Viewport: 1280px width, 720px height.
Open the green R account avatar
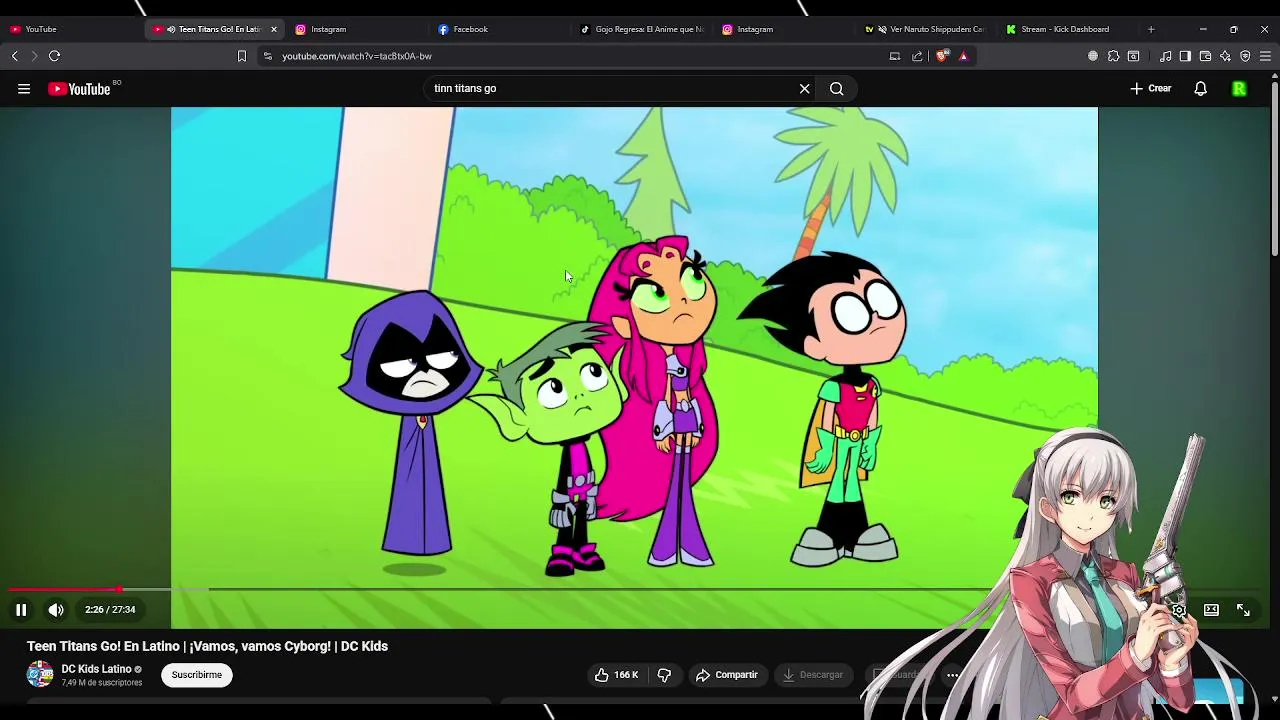click(1239, 89)
